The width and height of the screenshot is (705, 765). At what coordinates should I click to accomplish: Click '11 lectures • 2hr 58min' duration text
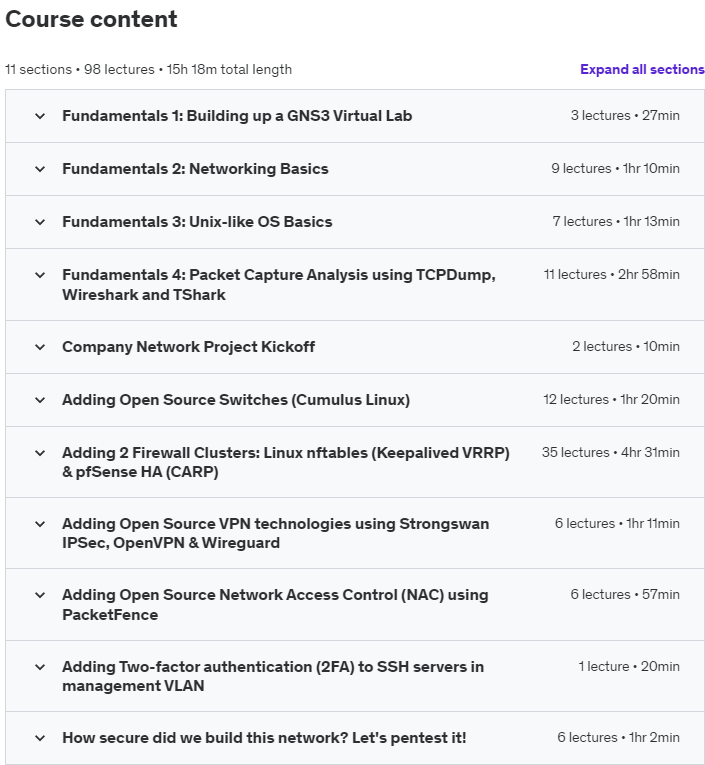[612, 274]
